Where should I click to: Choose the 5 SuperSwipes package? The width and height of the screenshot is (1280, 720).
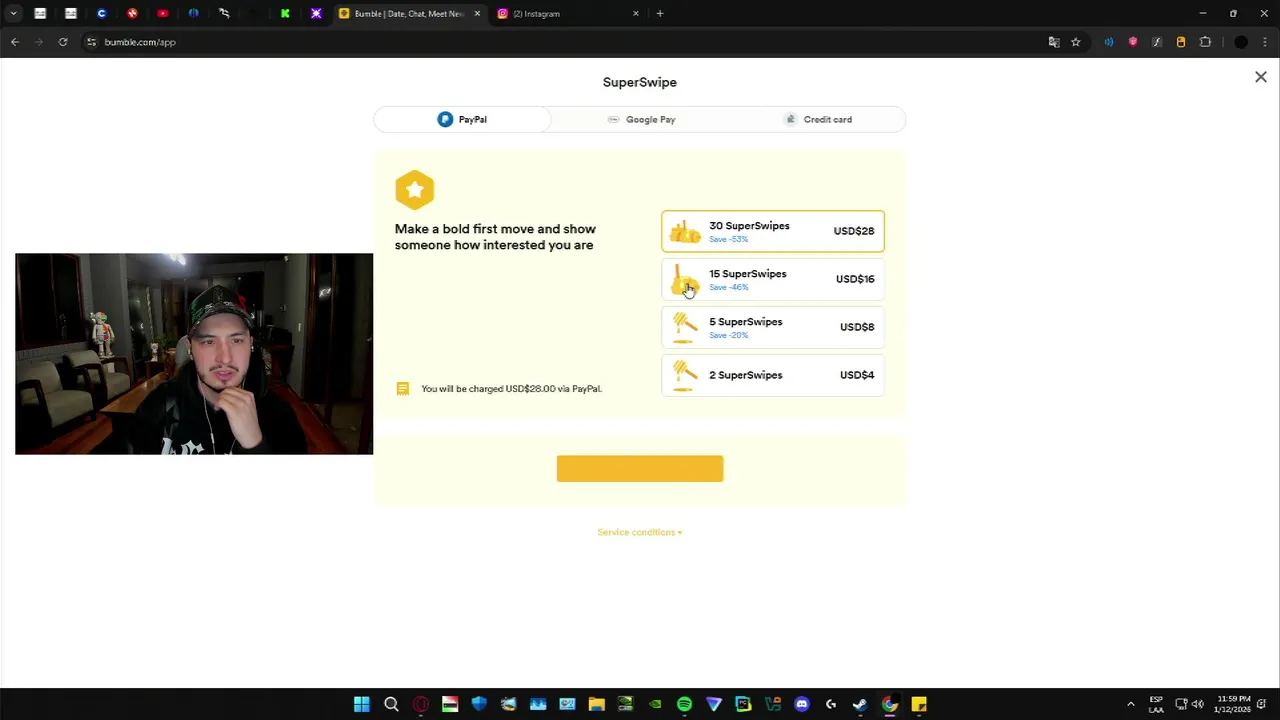click(773, 327)
